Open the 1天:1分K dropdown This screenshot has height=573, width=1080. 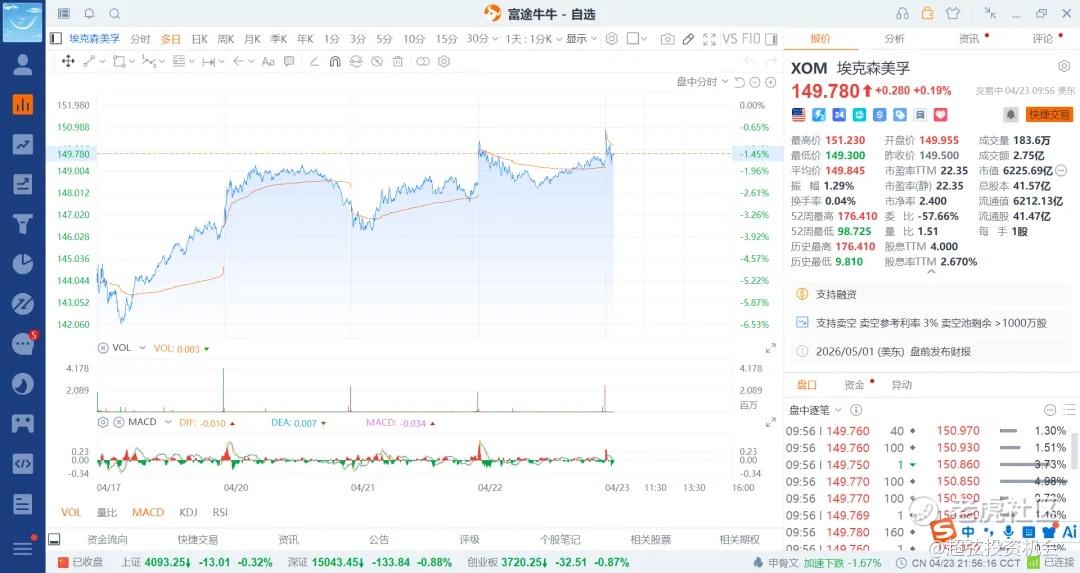coord(533,39)
